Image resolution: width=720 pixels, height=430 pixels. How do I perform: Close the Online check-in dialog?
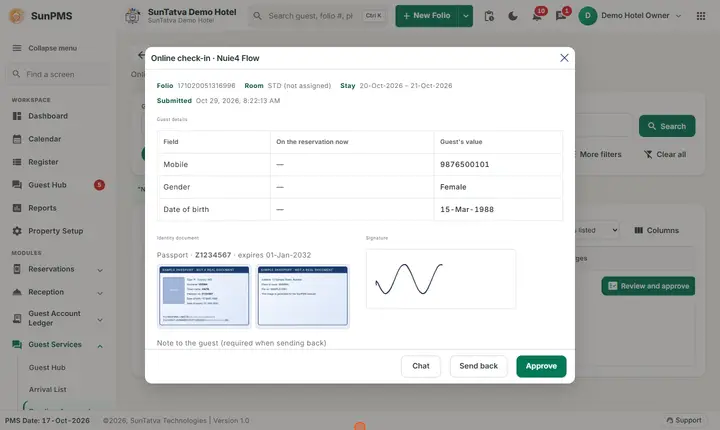[564, 58]
